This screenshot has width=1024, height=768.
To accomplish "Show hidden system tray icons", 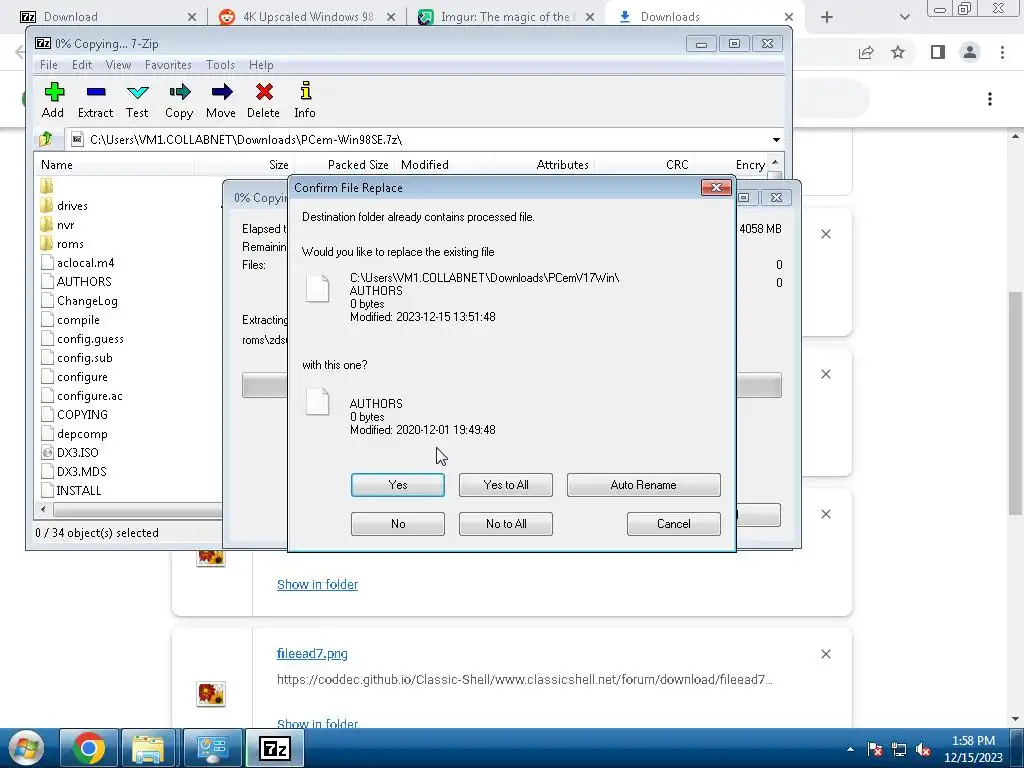I will click(850, 750).
